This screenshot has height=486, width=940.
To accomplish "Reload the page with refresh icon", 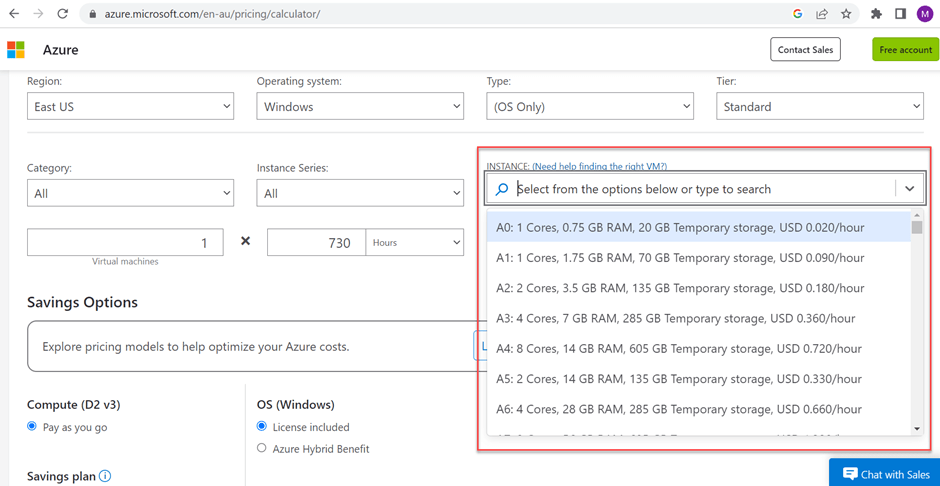I will click(x=62, y=14).
